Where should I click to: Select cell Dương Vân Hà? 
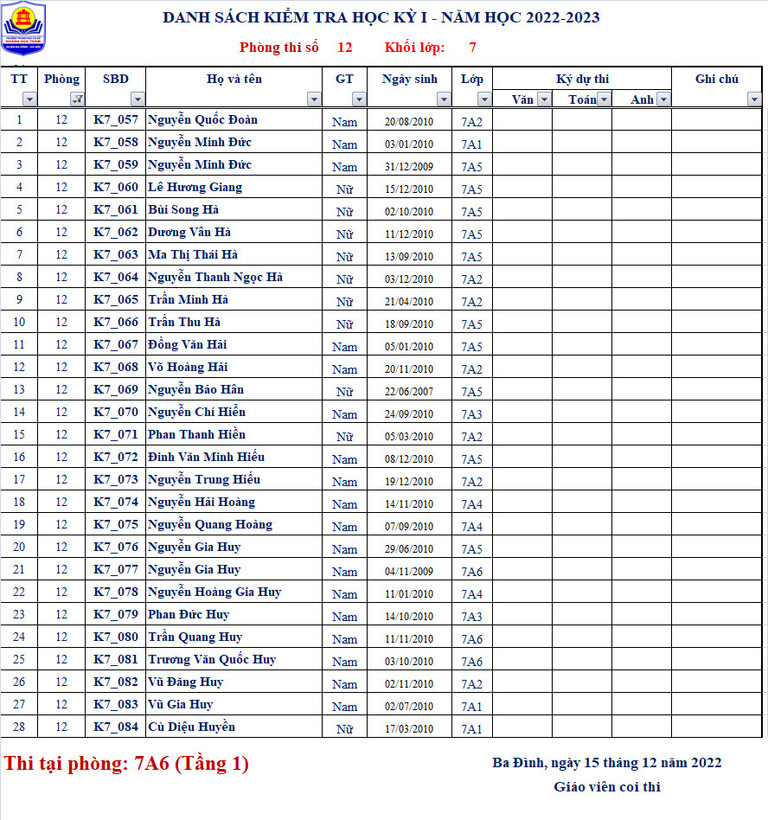click(x=234, y=232)
